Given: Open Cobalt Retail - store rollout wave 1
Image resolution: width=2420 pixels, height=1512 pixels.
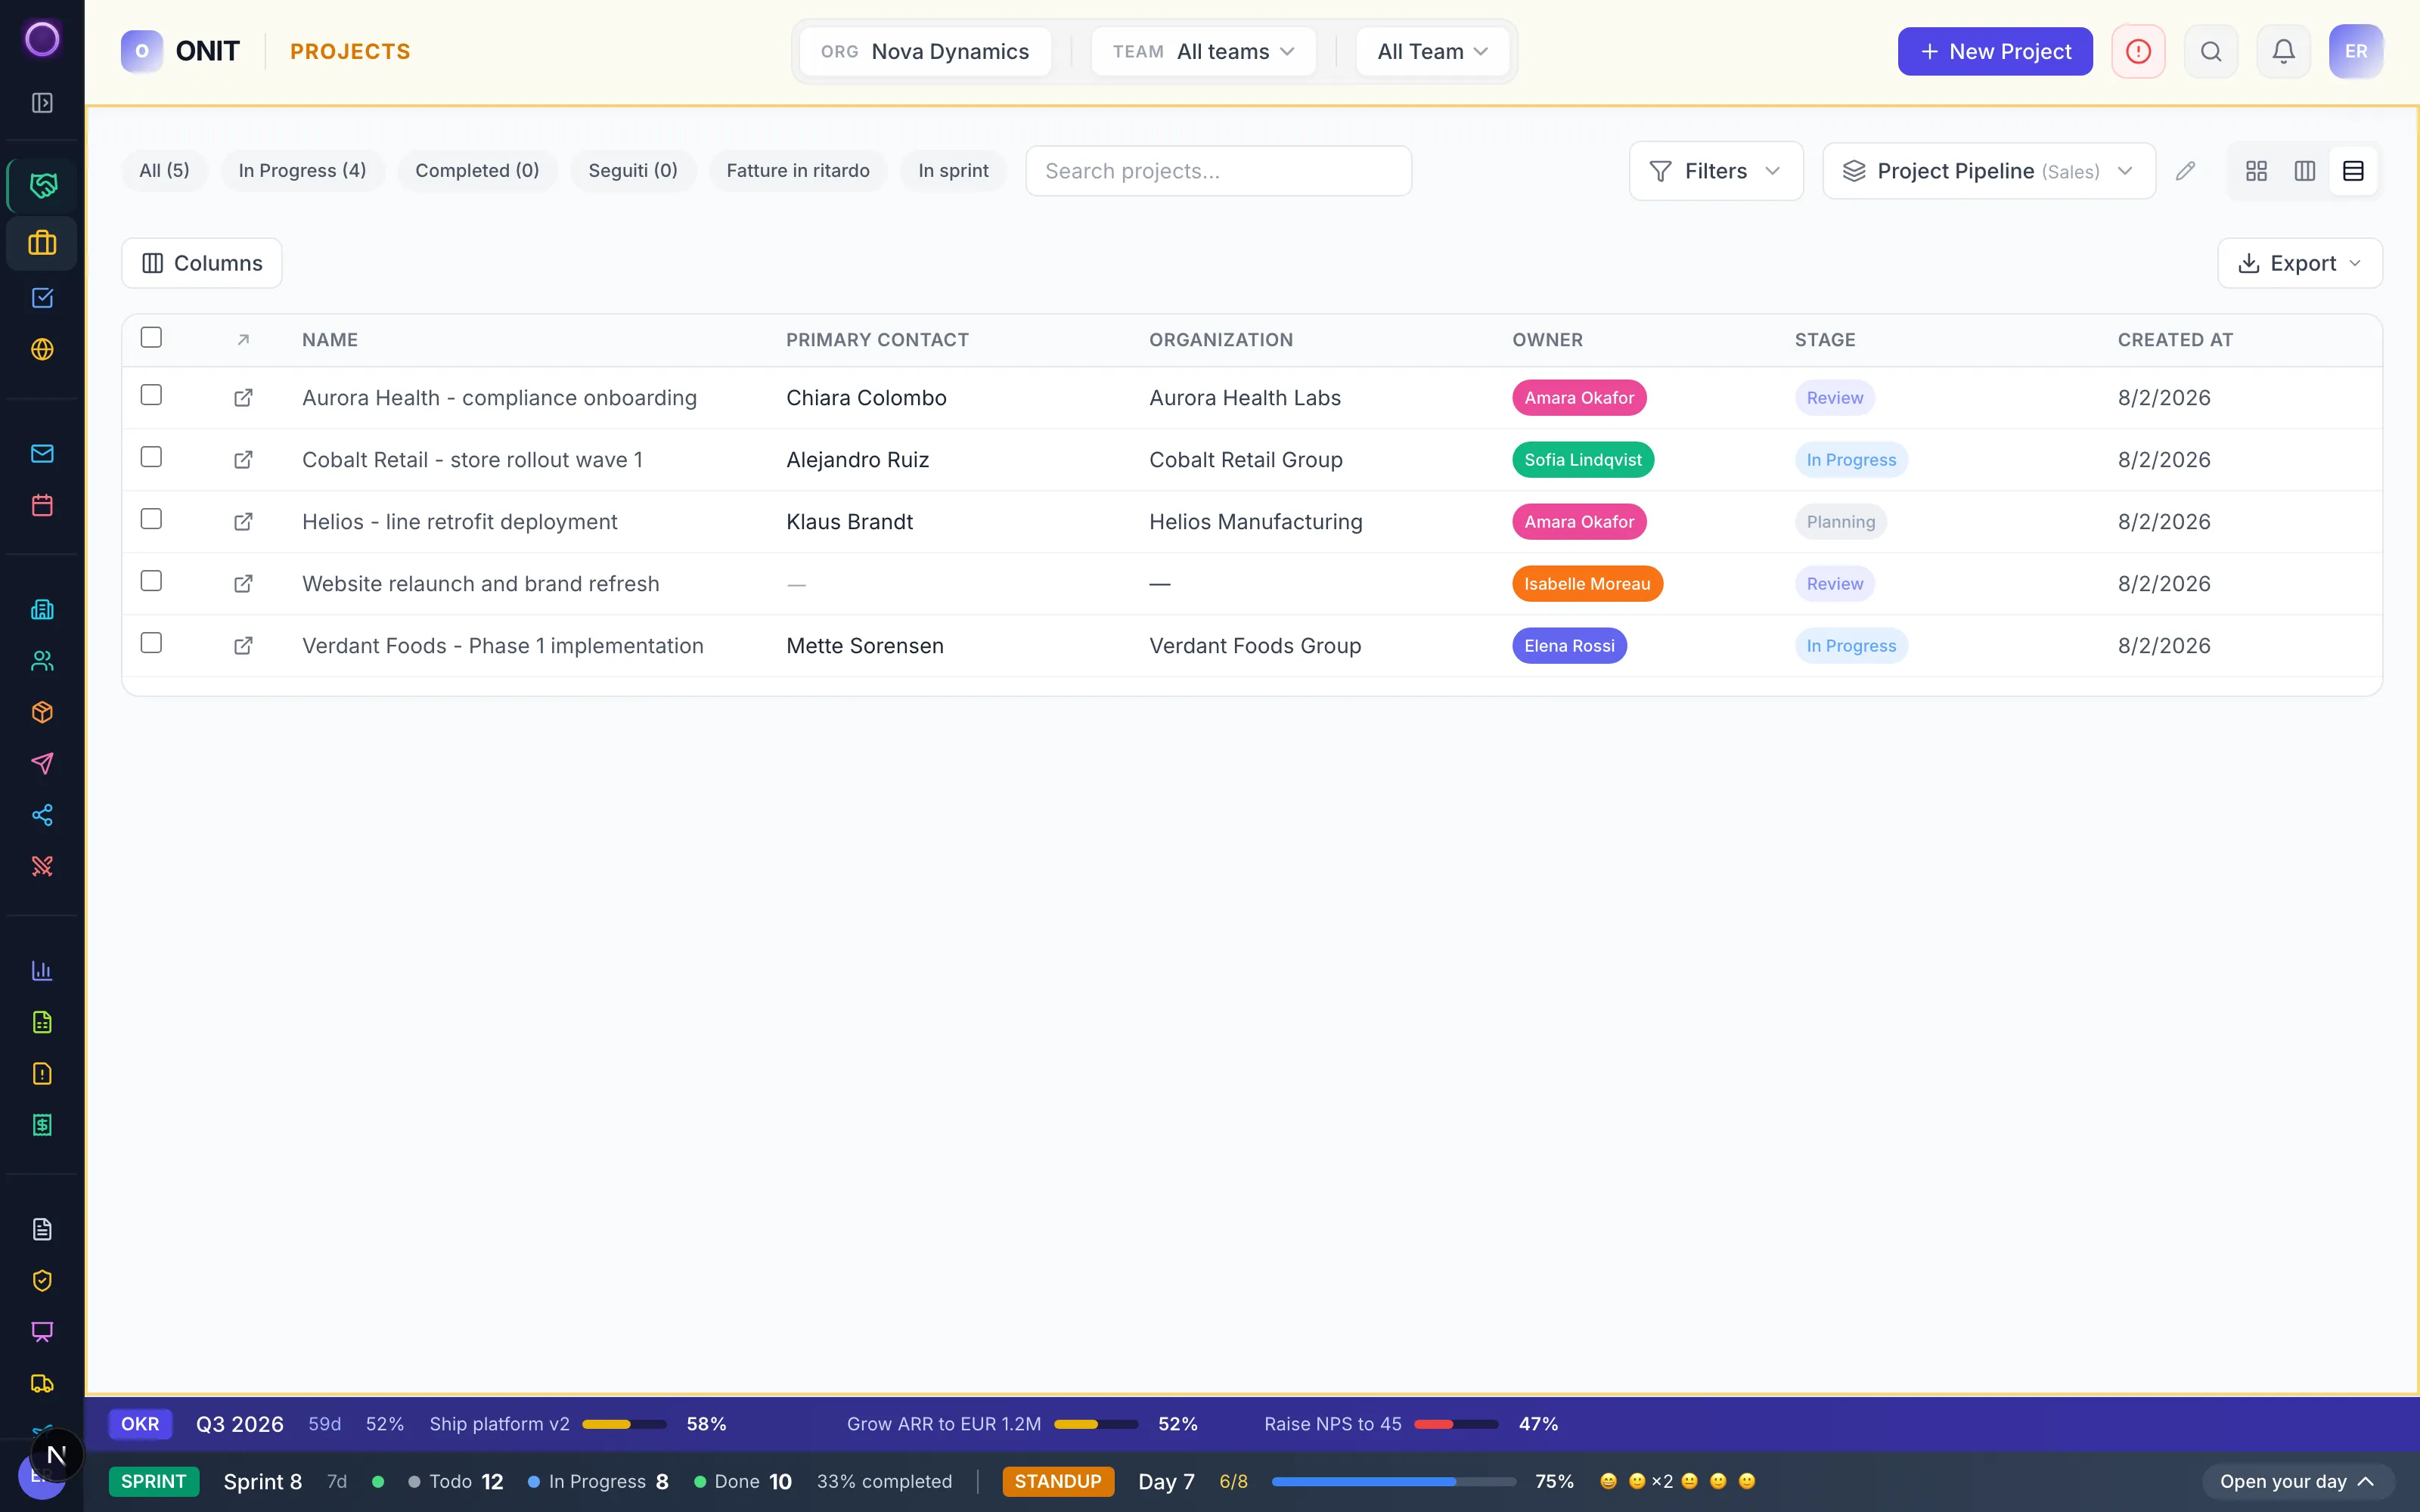Looking at the screenshot, I should click(472, 460).
